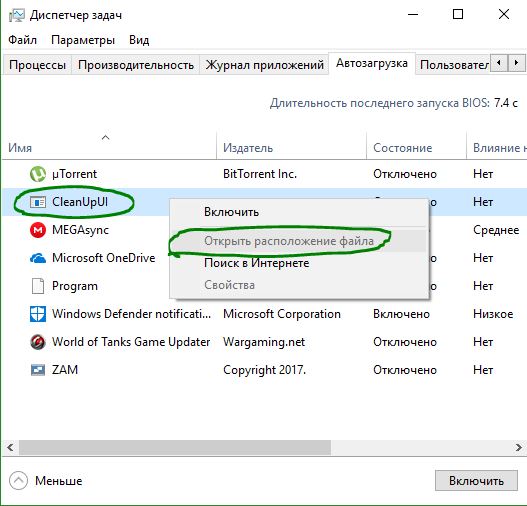Click the horizontal scrollbar thumb
This screenshot has width=527, height=506.
click(x=175, y=448)
